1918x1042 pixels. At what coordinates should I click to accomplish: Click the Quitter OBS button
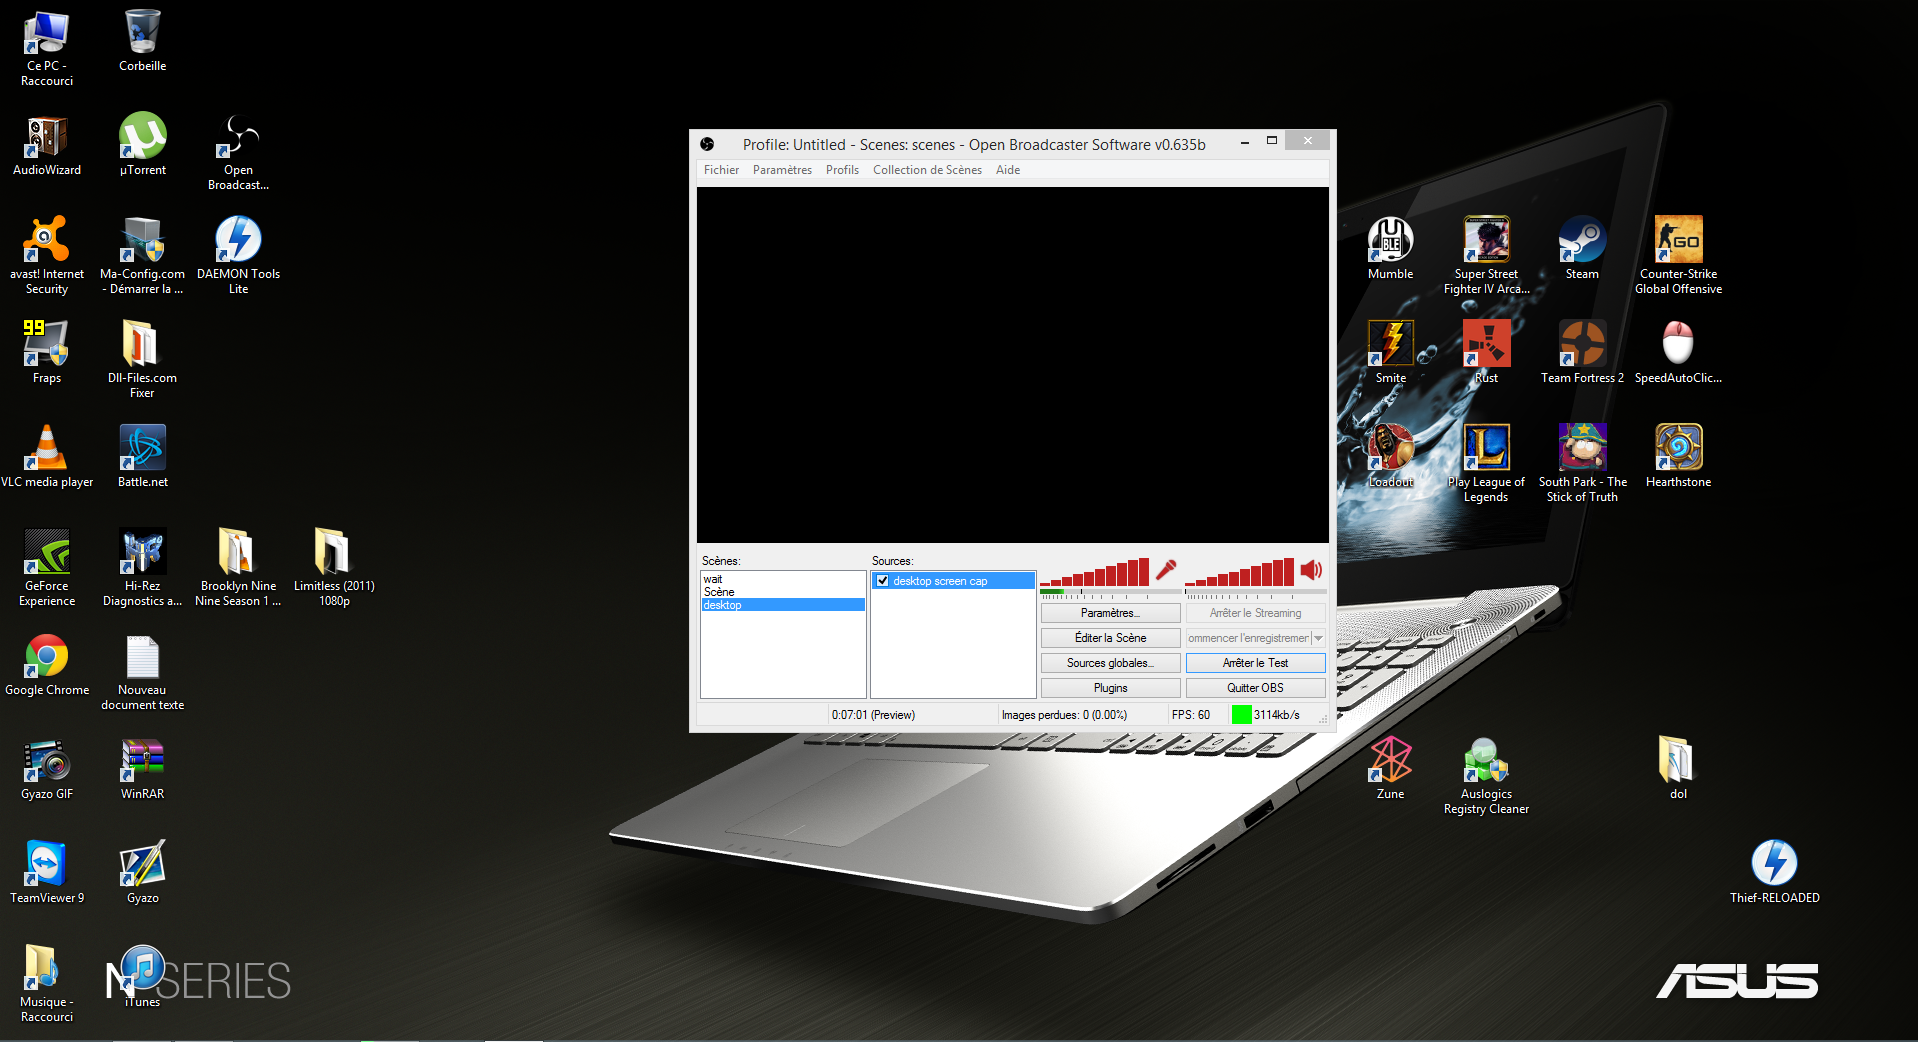[x=1255, y=688]
